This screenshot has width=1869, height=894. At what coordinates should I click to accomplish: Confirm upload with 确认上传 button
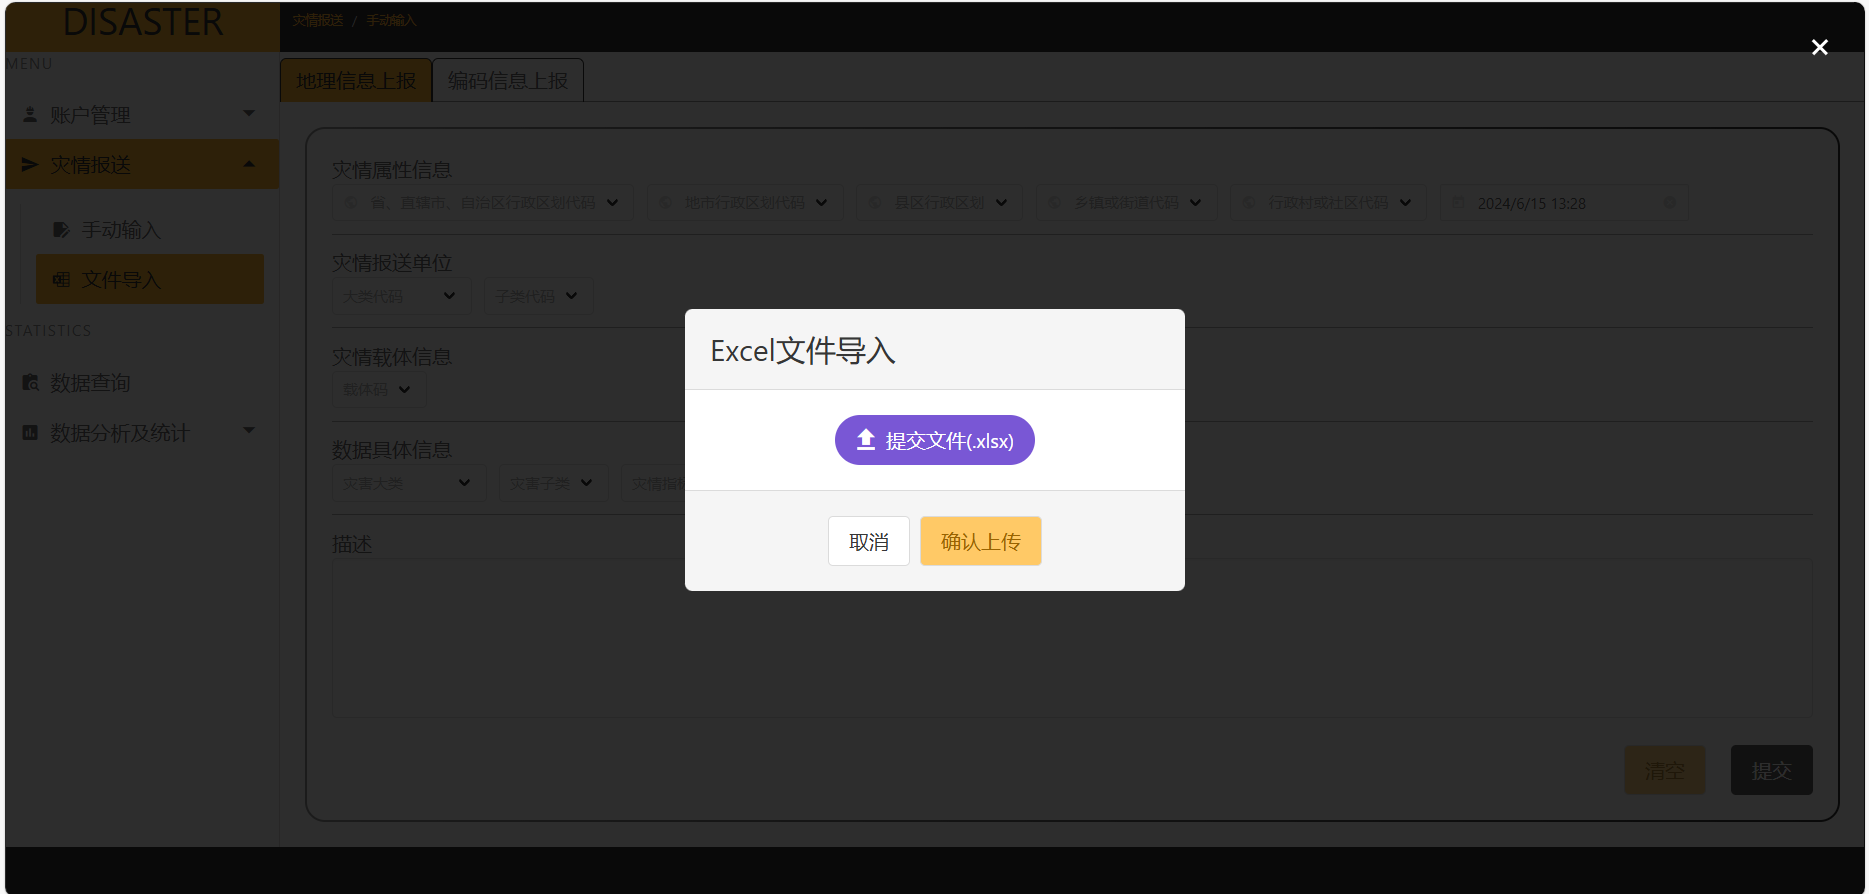pos(980,541)
